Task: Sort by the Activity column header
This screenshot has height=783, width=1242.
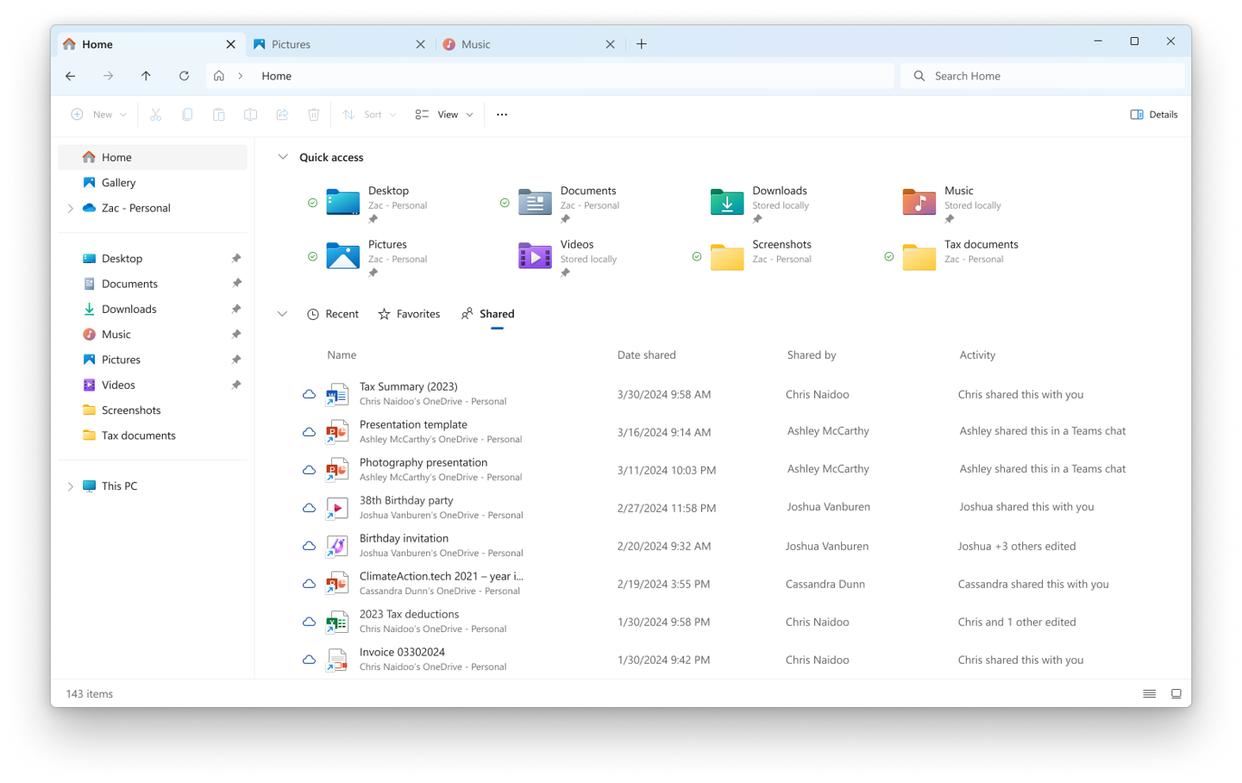Action: (977, 355)
